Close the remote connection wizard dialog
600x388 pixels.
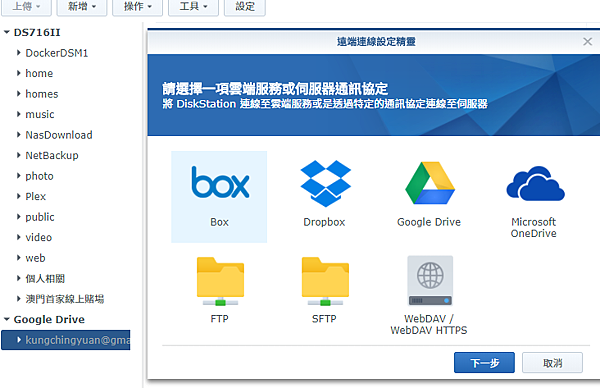click(587, 41)
